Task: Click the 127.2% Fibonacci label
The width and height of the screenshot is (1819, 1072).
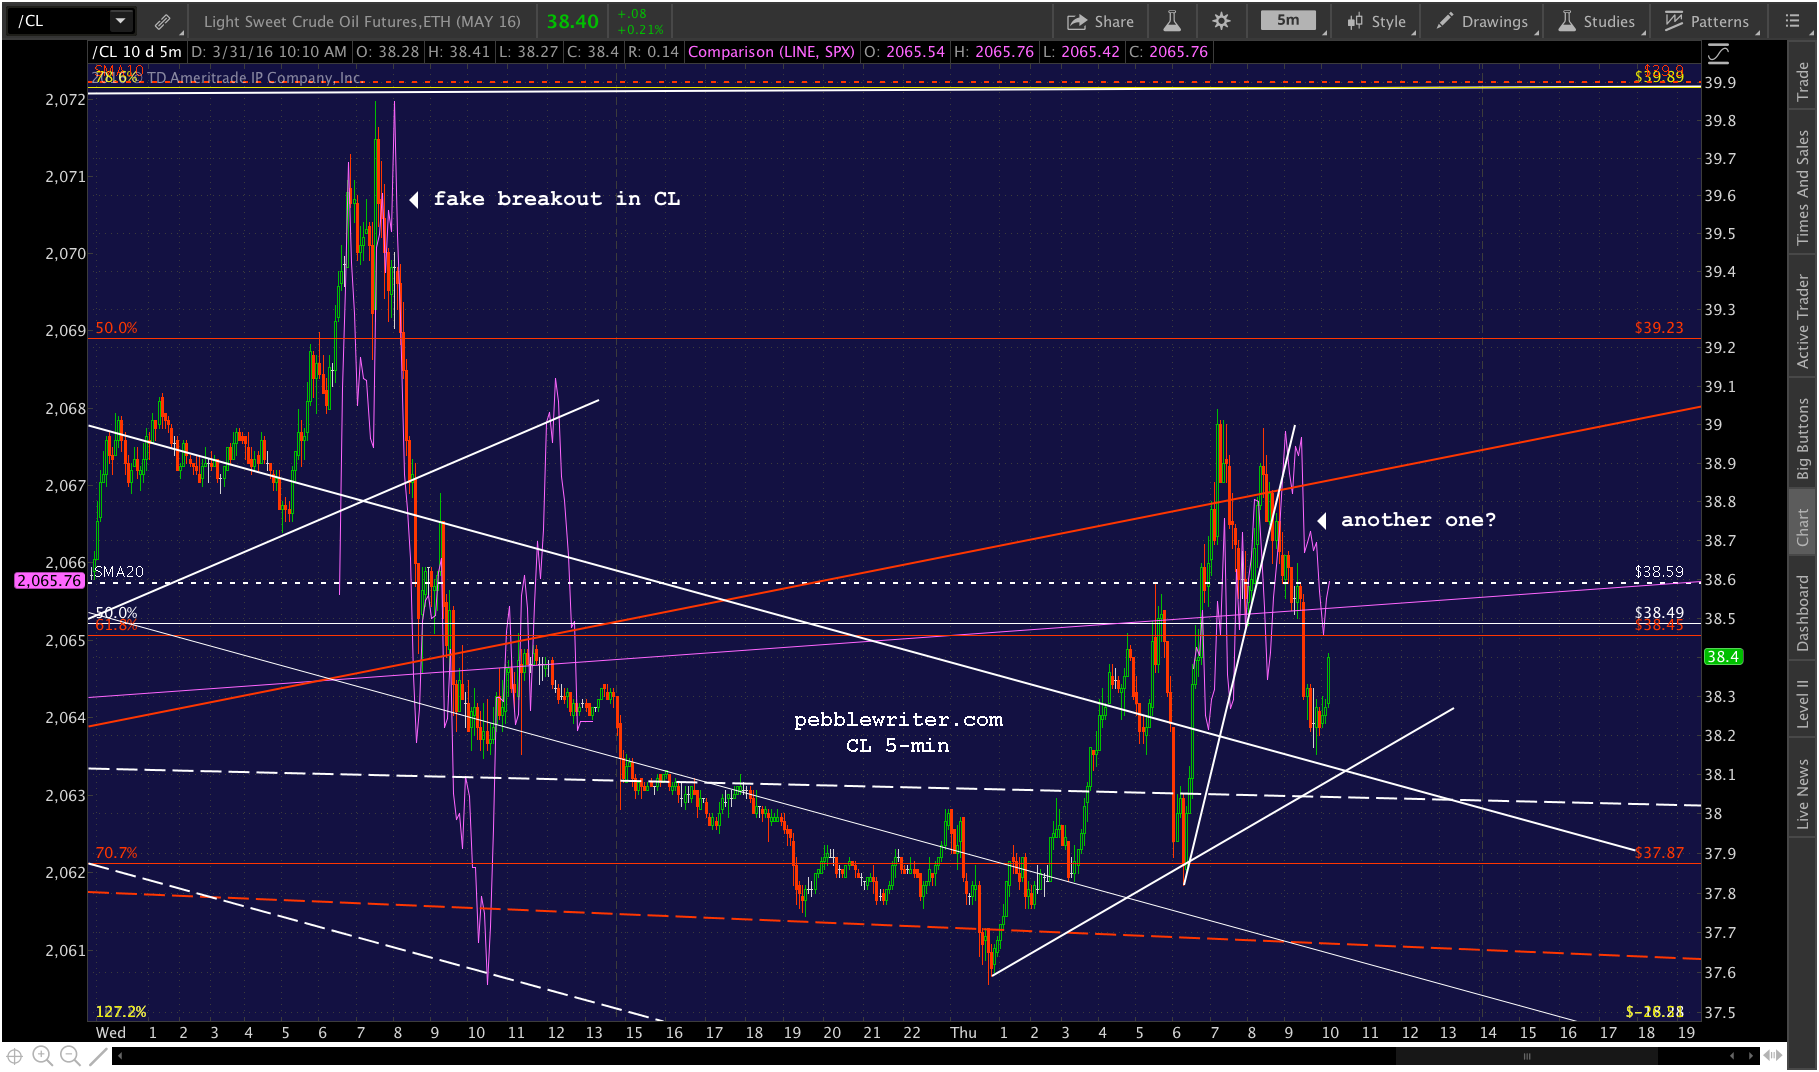Action: coord(121,1012)
